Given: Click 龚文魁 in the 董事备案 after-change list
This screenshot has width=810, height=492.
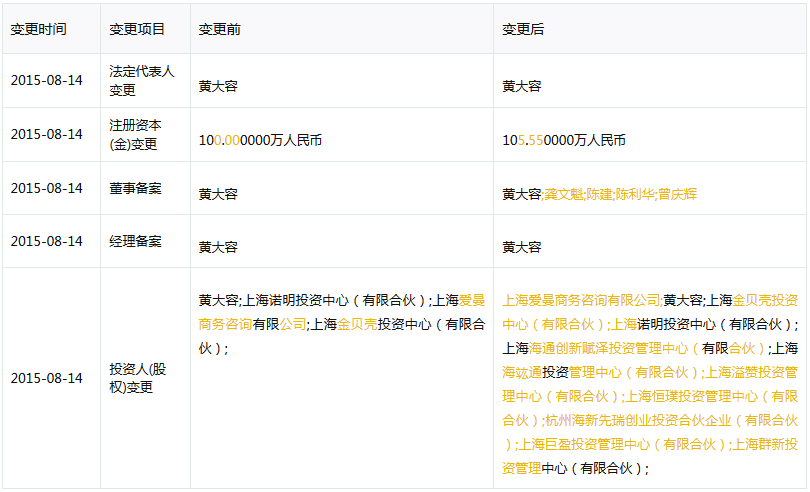Looking at the screenshot, I should [563, 194].
